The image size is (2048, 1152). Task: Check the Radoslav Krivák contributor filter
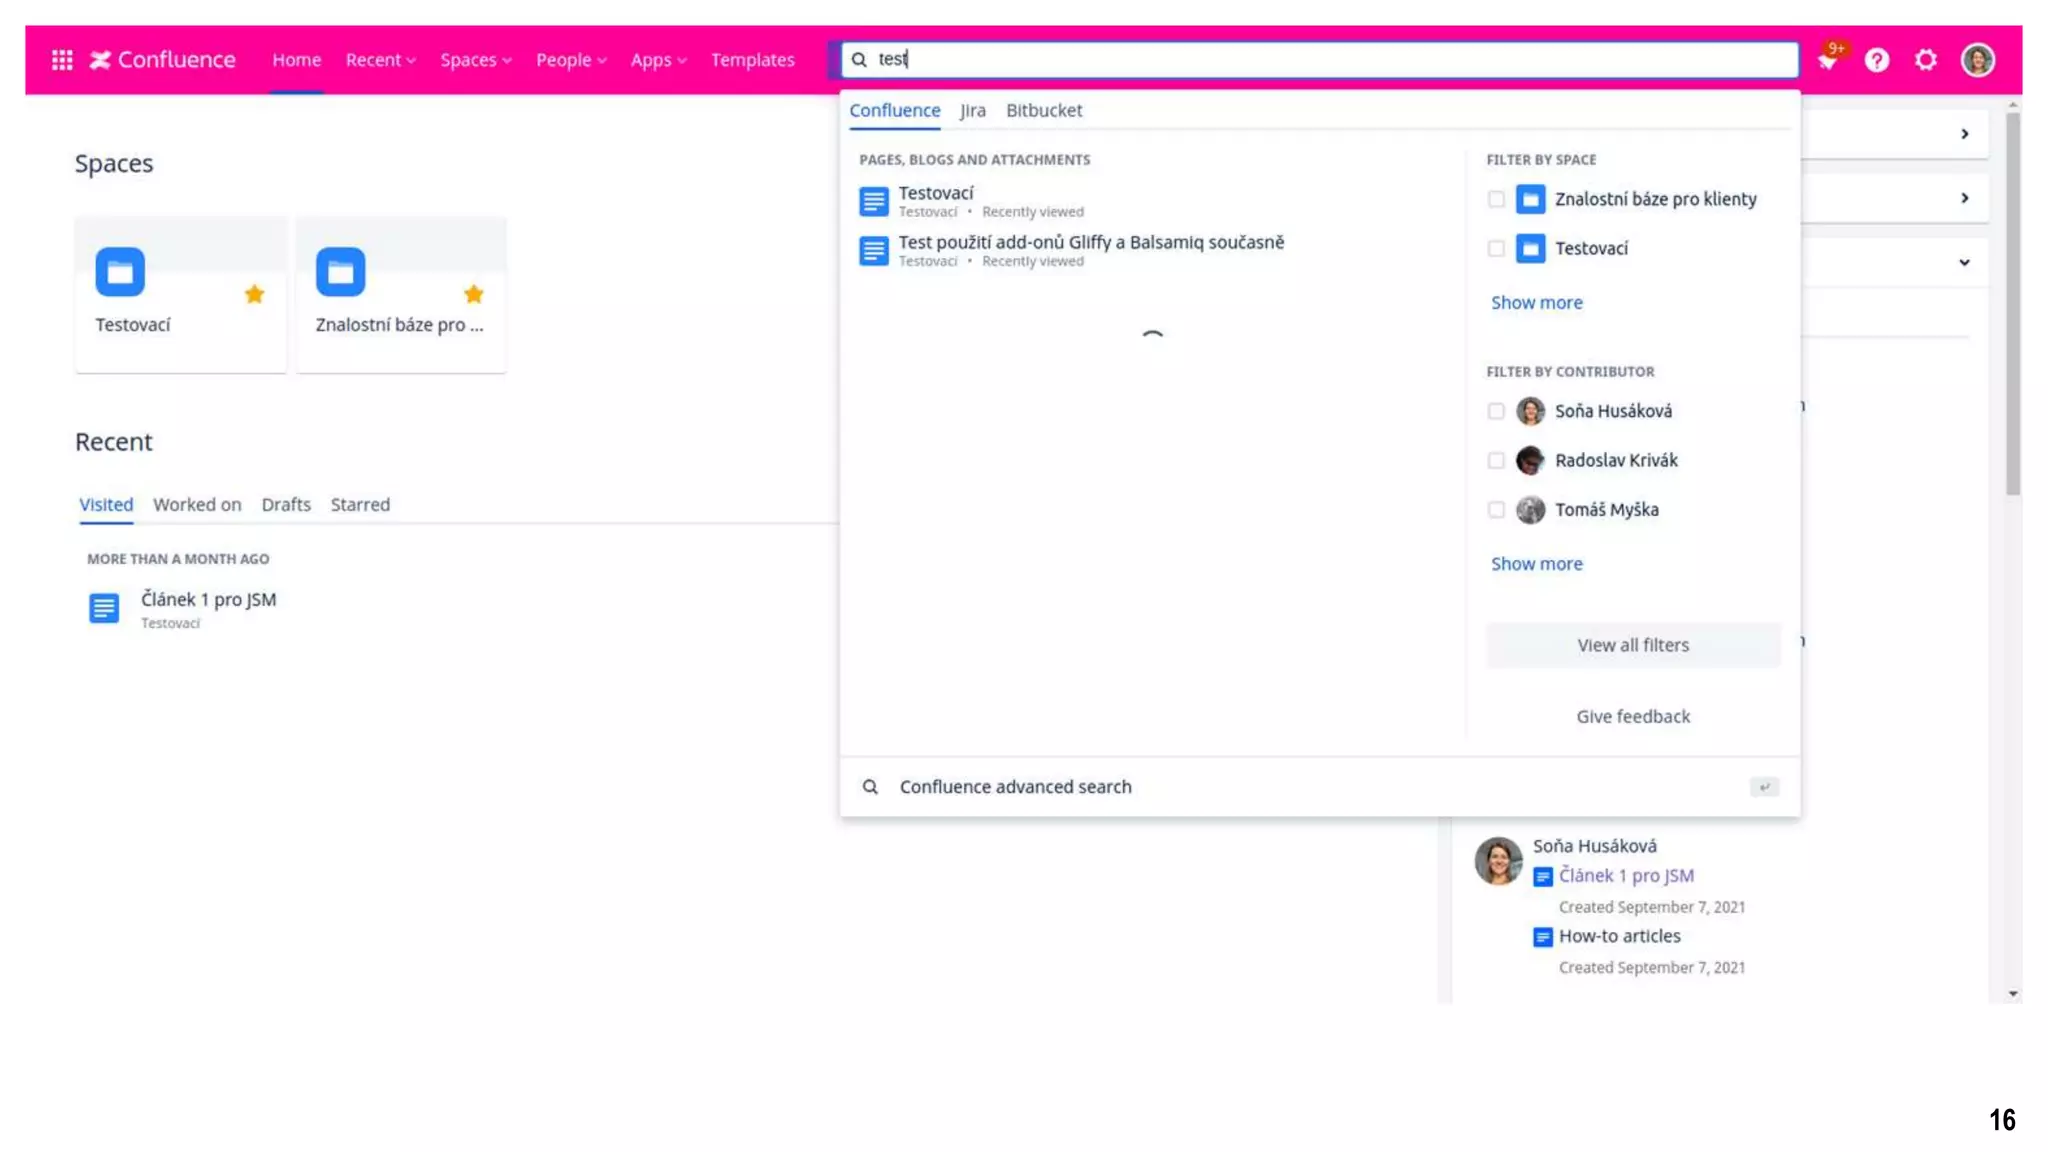pos(1496,460)
